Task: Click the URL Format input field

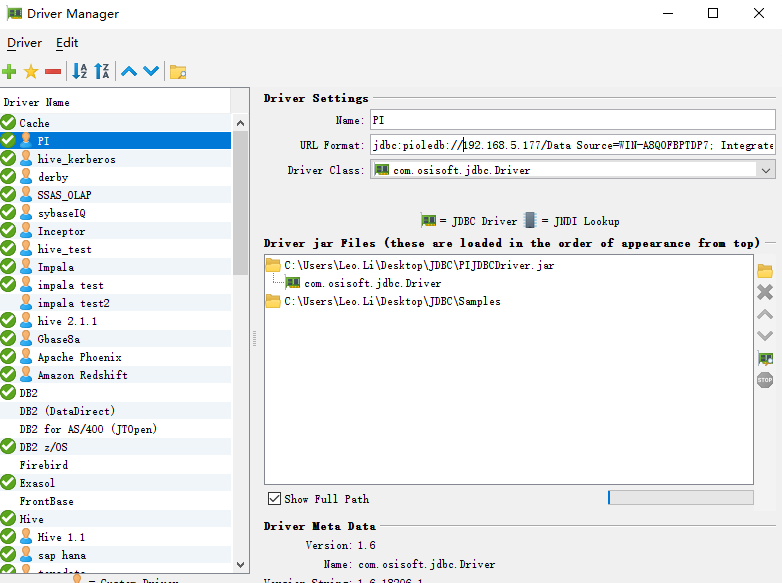Action: 573,145
